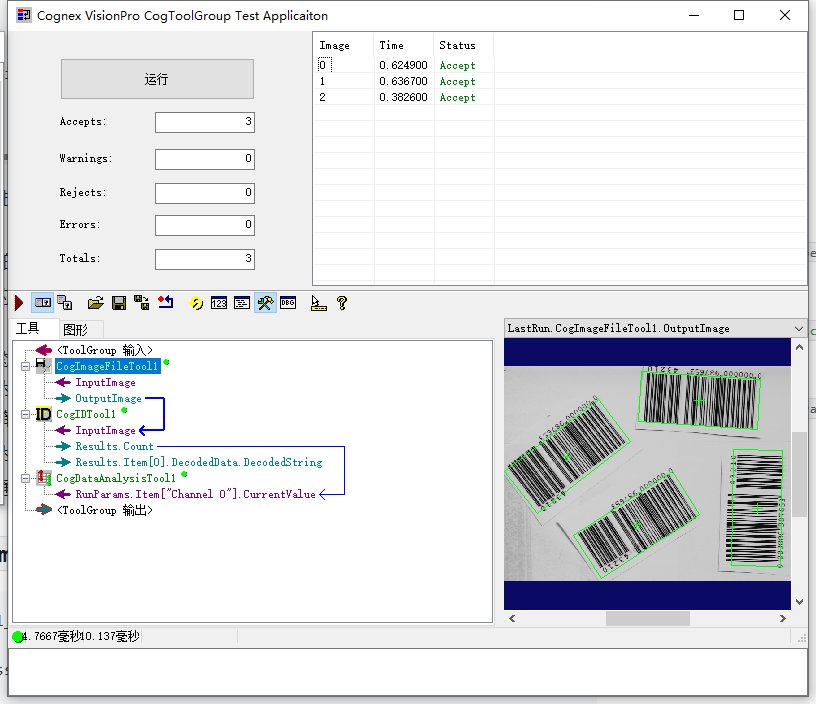
Task: Switch to the 图形 tab
Action: 75,329
